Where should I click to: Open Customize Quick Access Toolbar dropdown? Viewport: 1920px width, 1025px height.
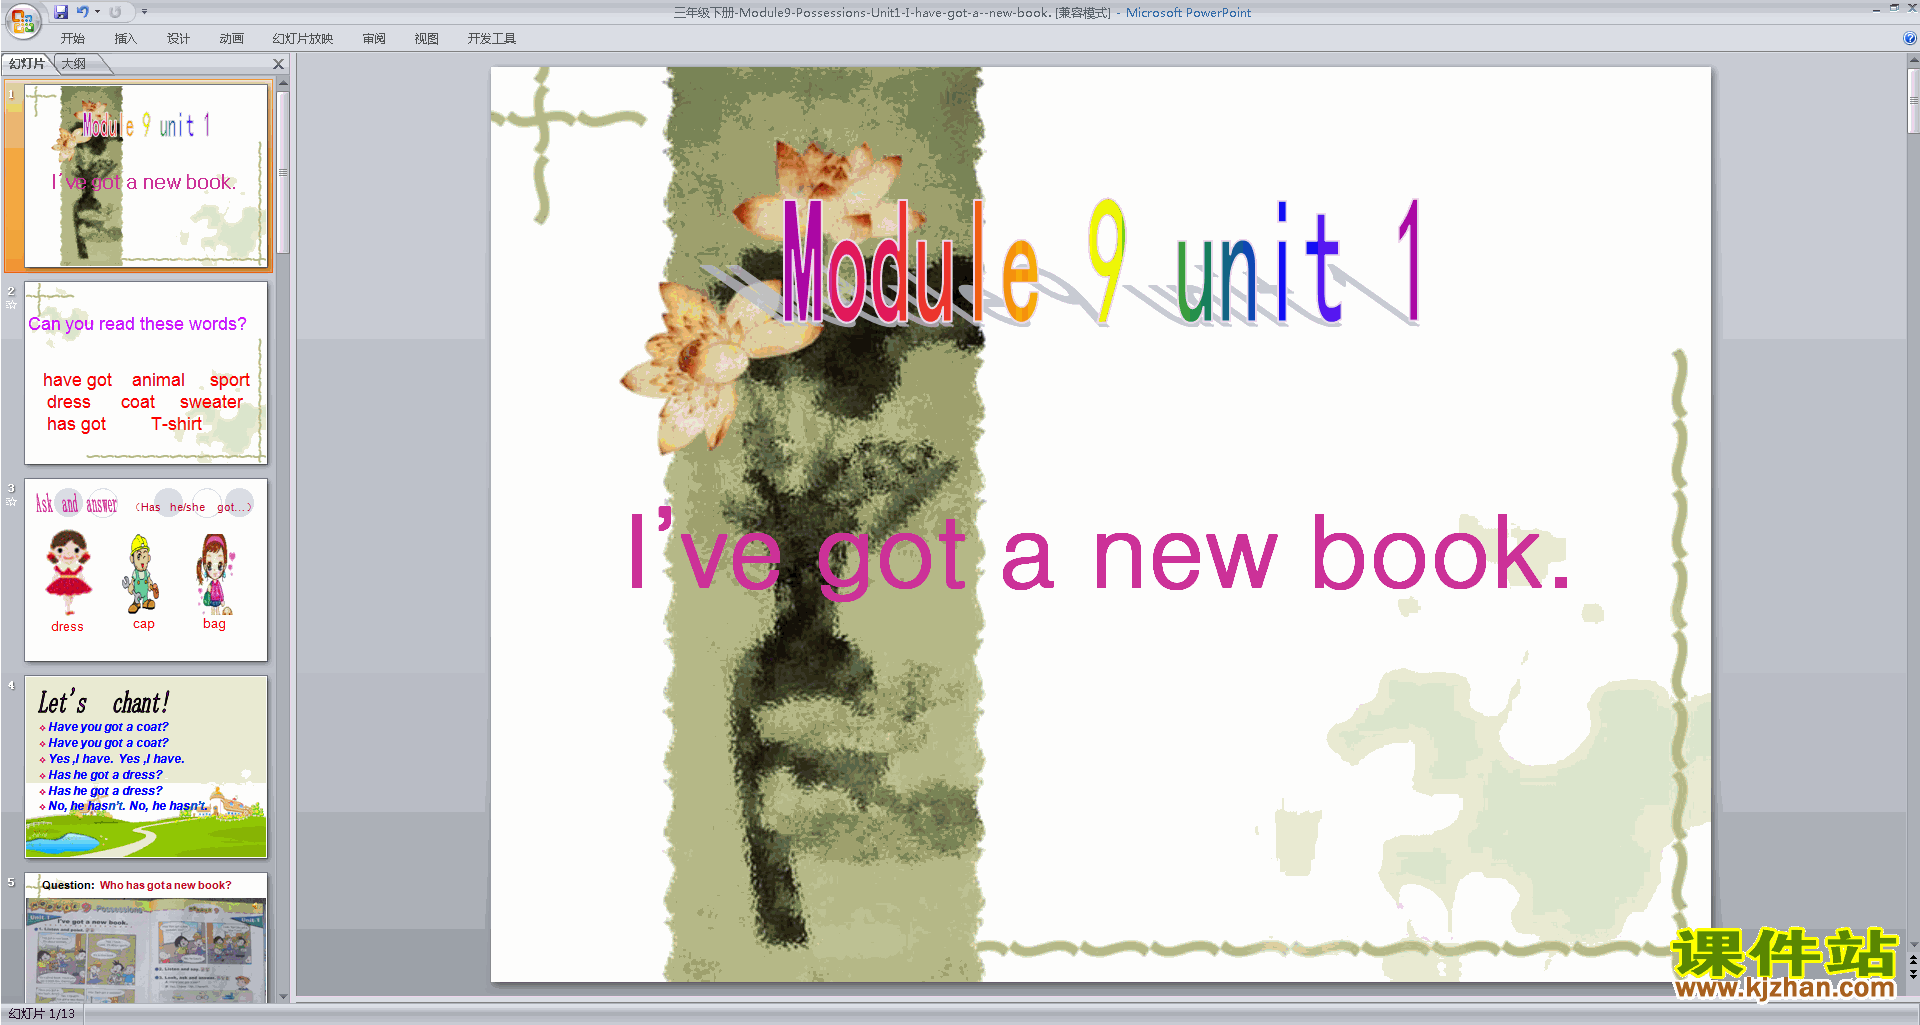[x=144, y=12]
